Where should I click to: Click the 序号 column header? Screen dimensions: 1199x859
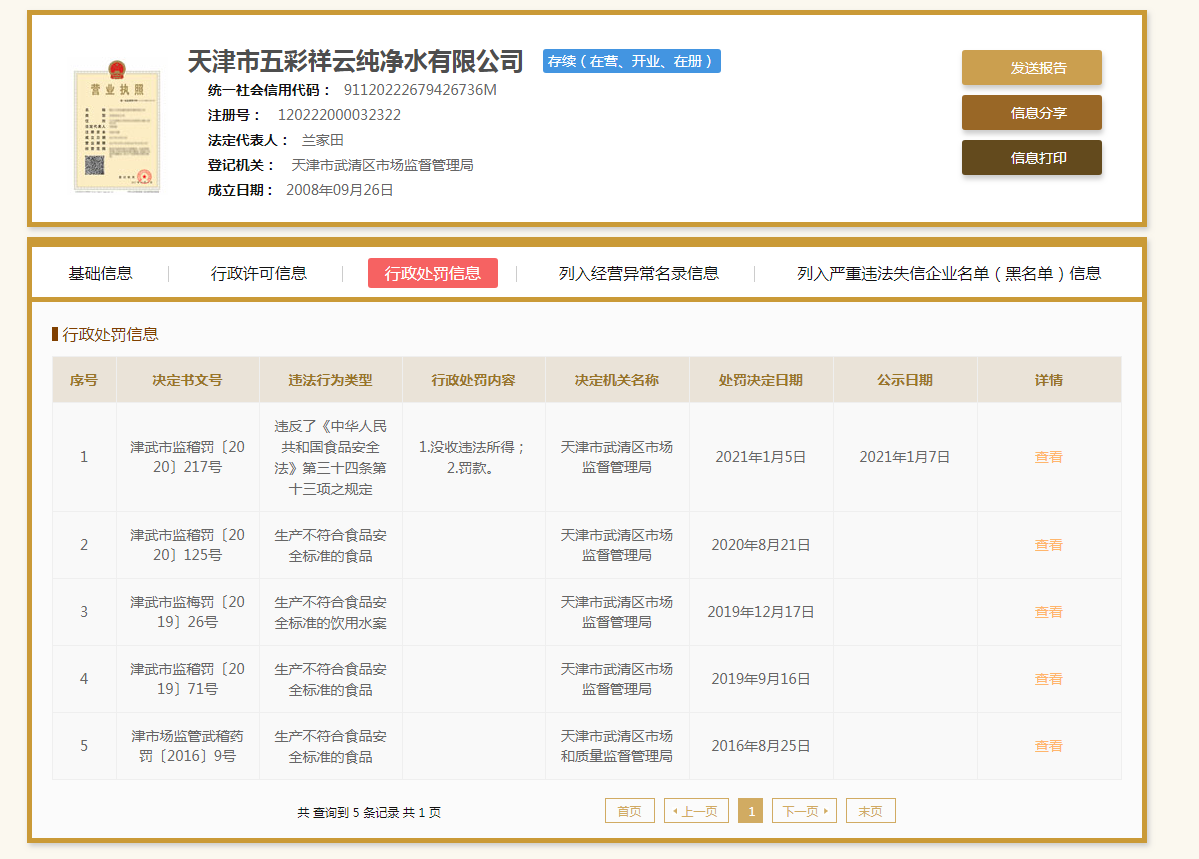[84, 380]
